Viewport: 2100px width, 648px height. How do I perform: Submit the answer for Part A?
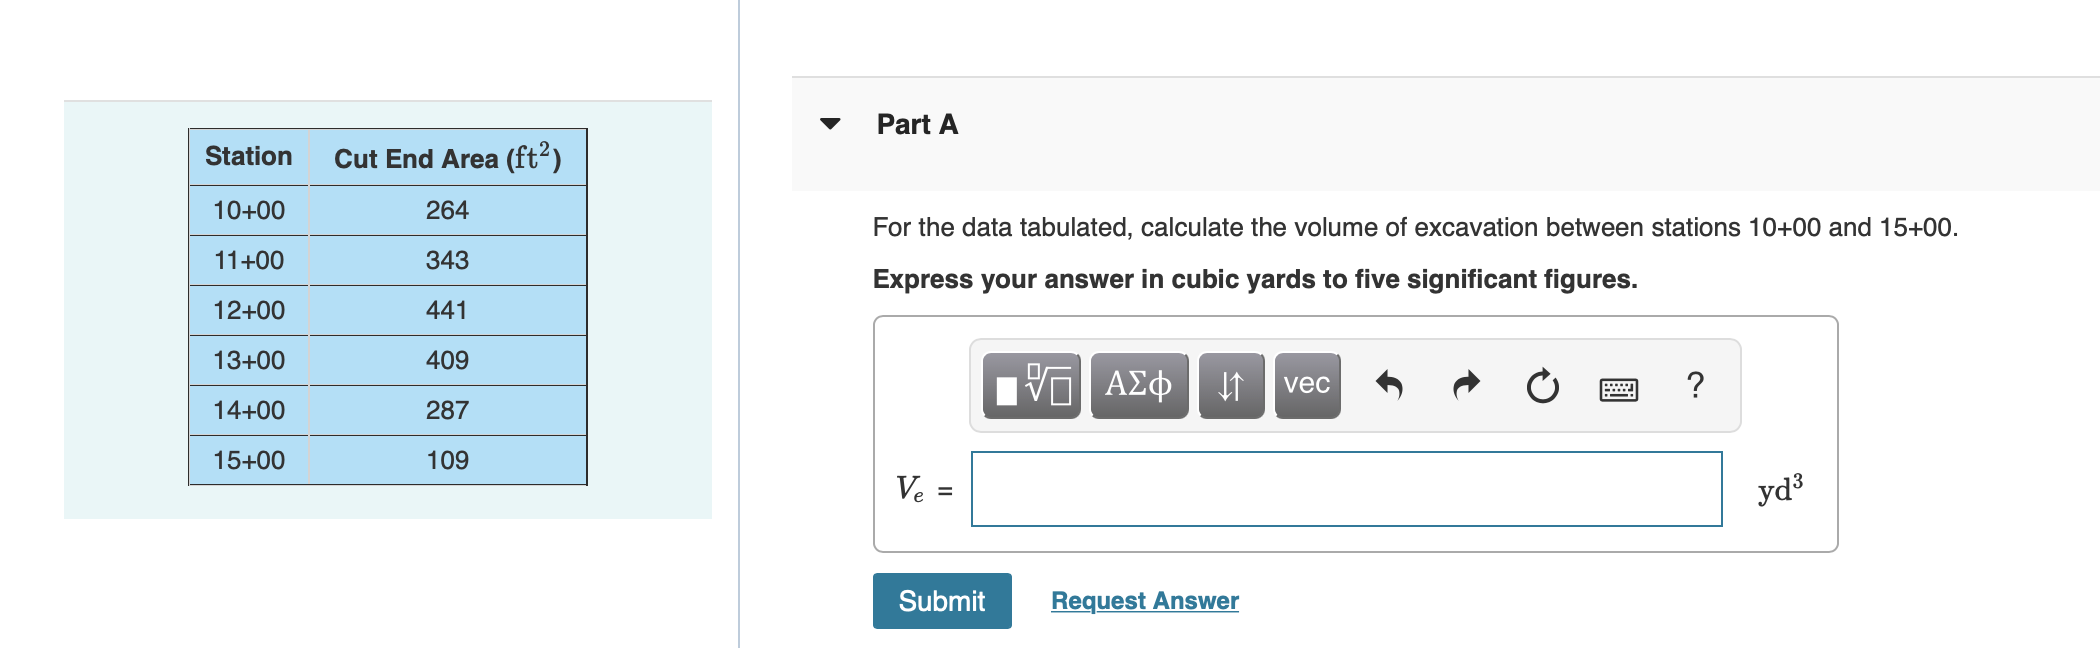point(941,601)
